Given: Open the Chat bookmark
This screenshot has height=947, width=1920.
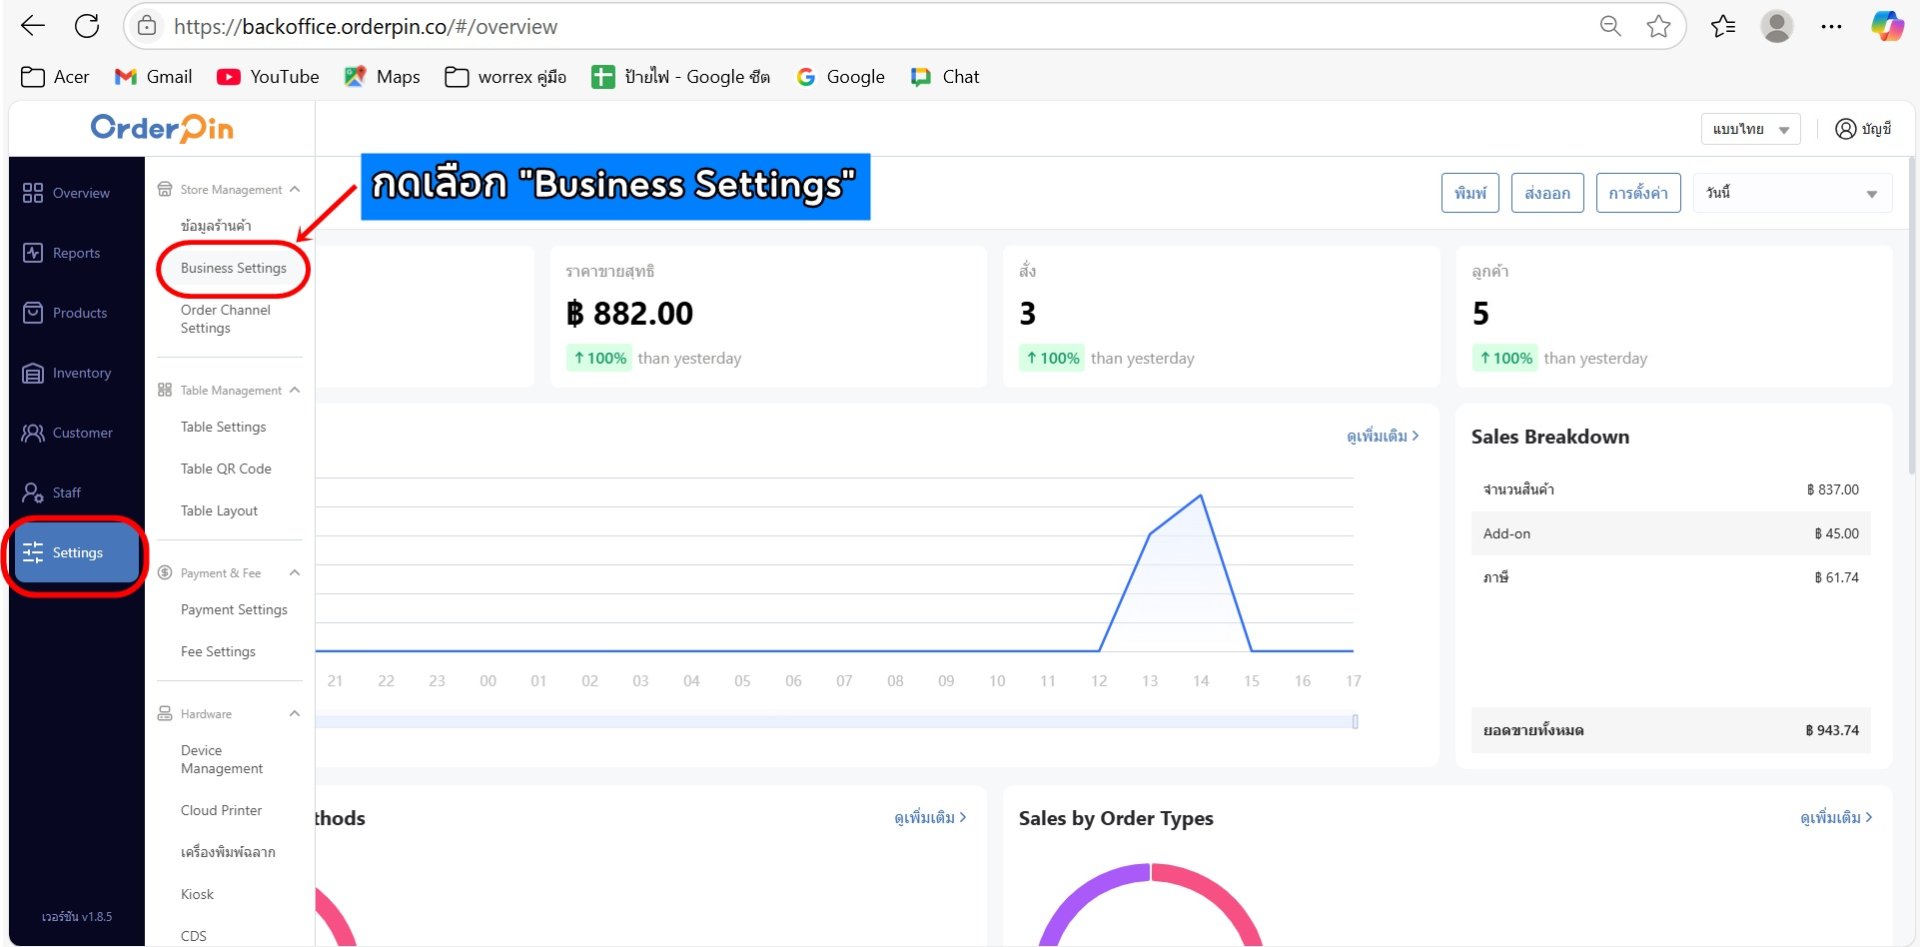Looking at the screenshot, I should 944,77.
